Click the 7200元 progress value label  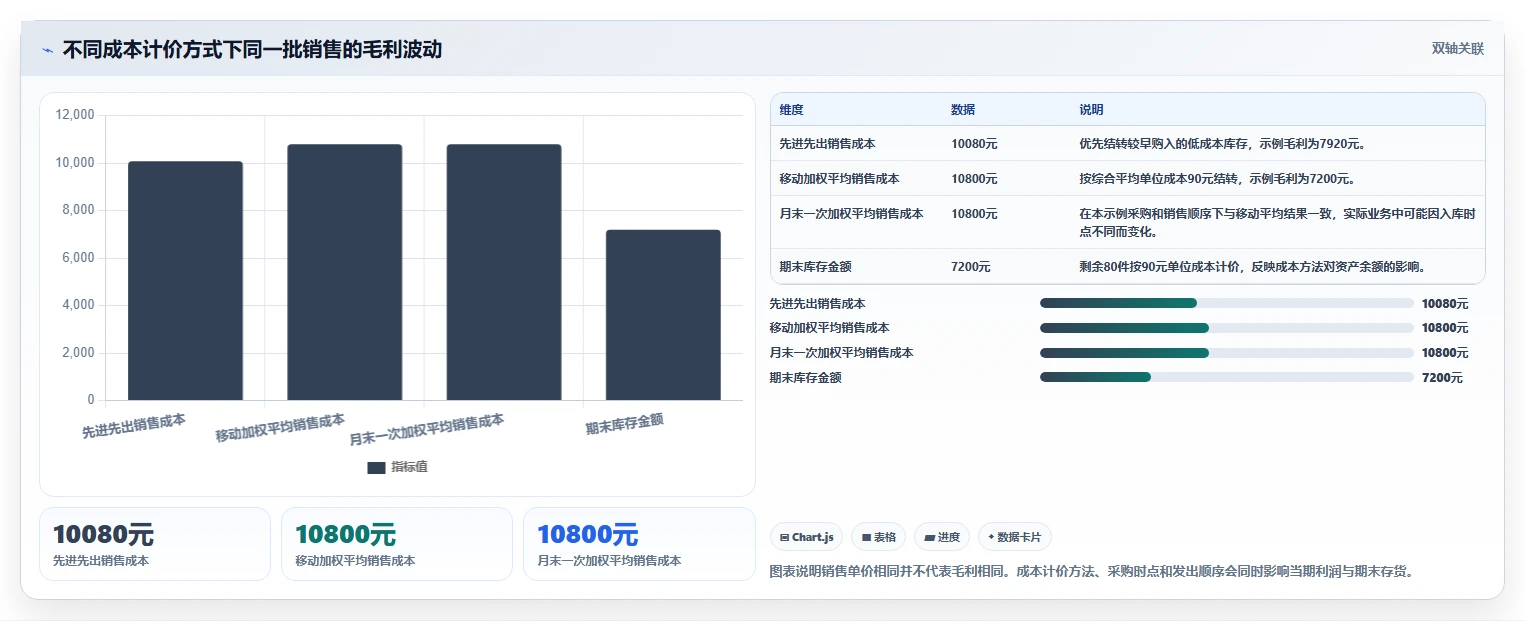pos(1442,378)
